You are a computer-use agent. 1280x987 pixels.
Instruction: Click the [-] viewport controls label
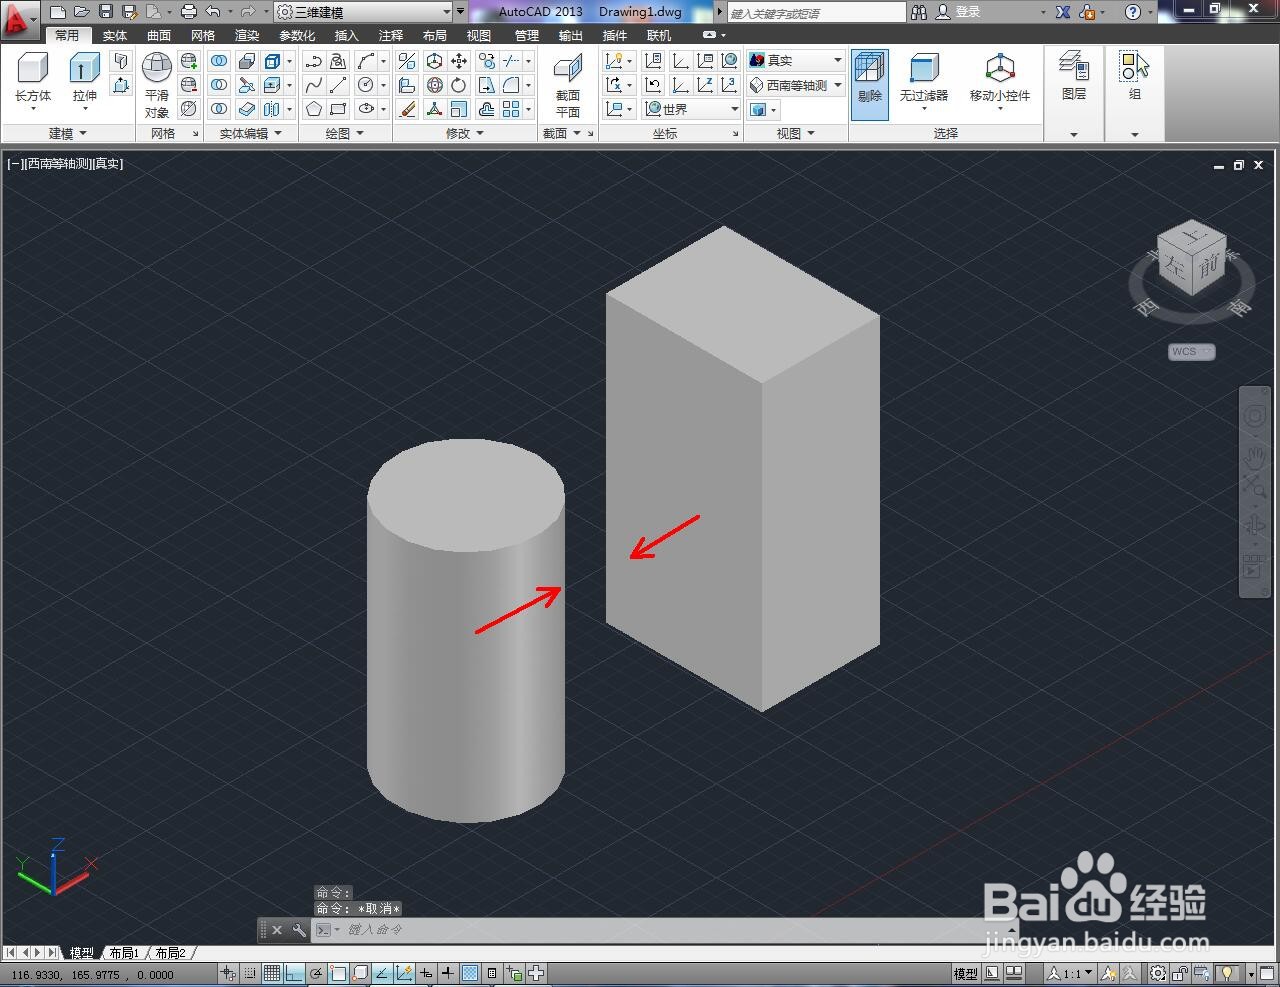click(x=15, y=163)
